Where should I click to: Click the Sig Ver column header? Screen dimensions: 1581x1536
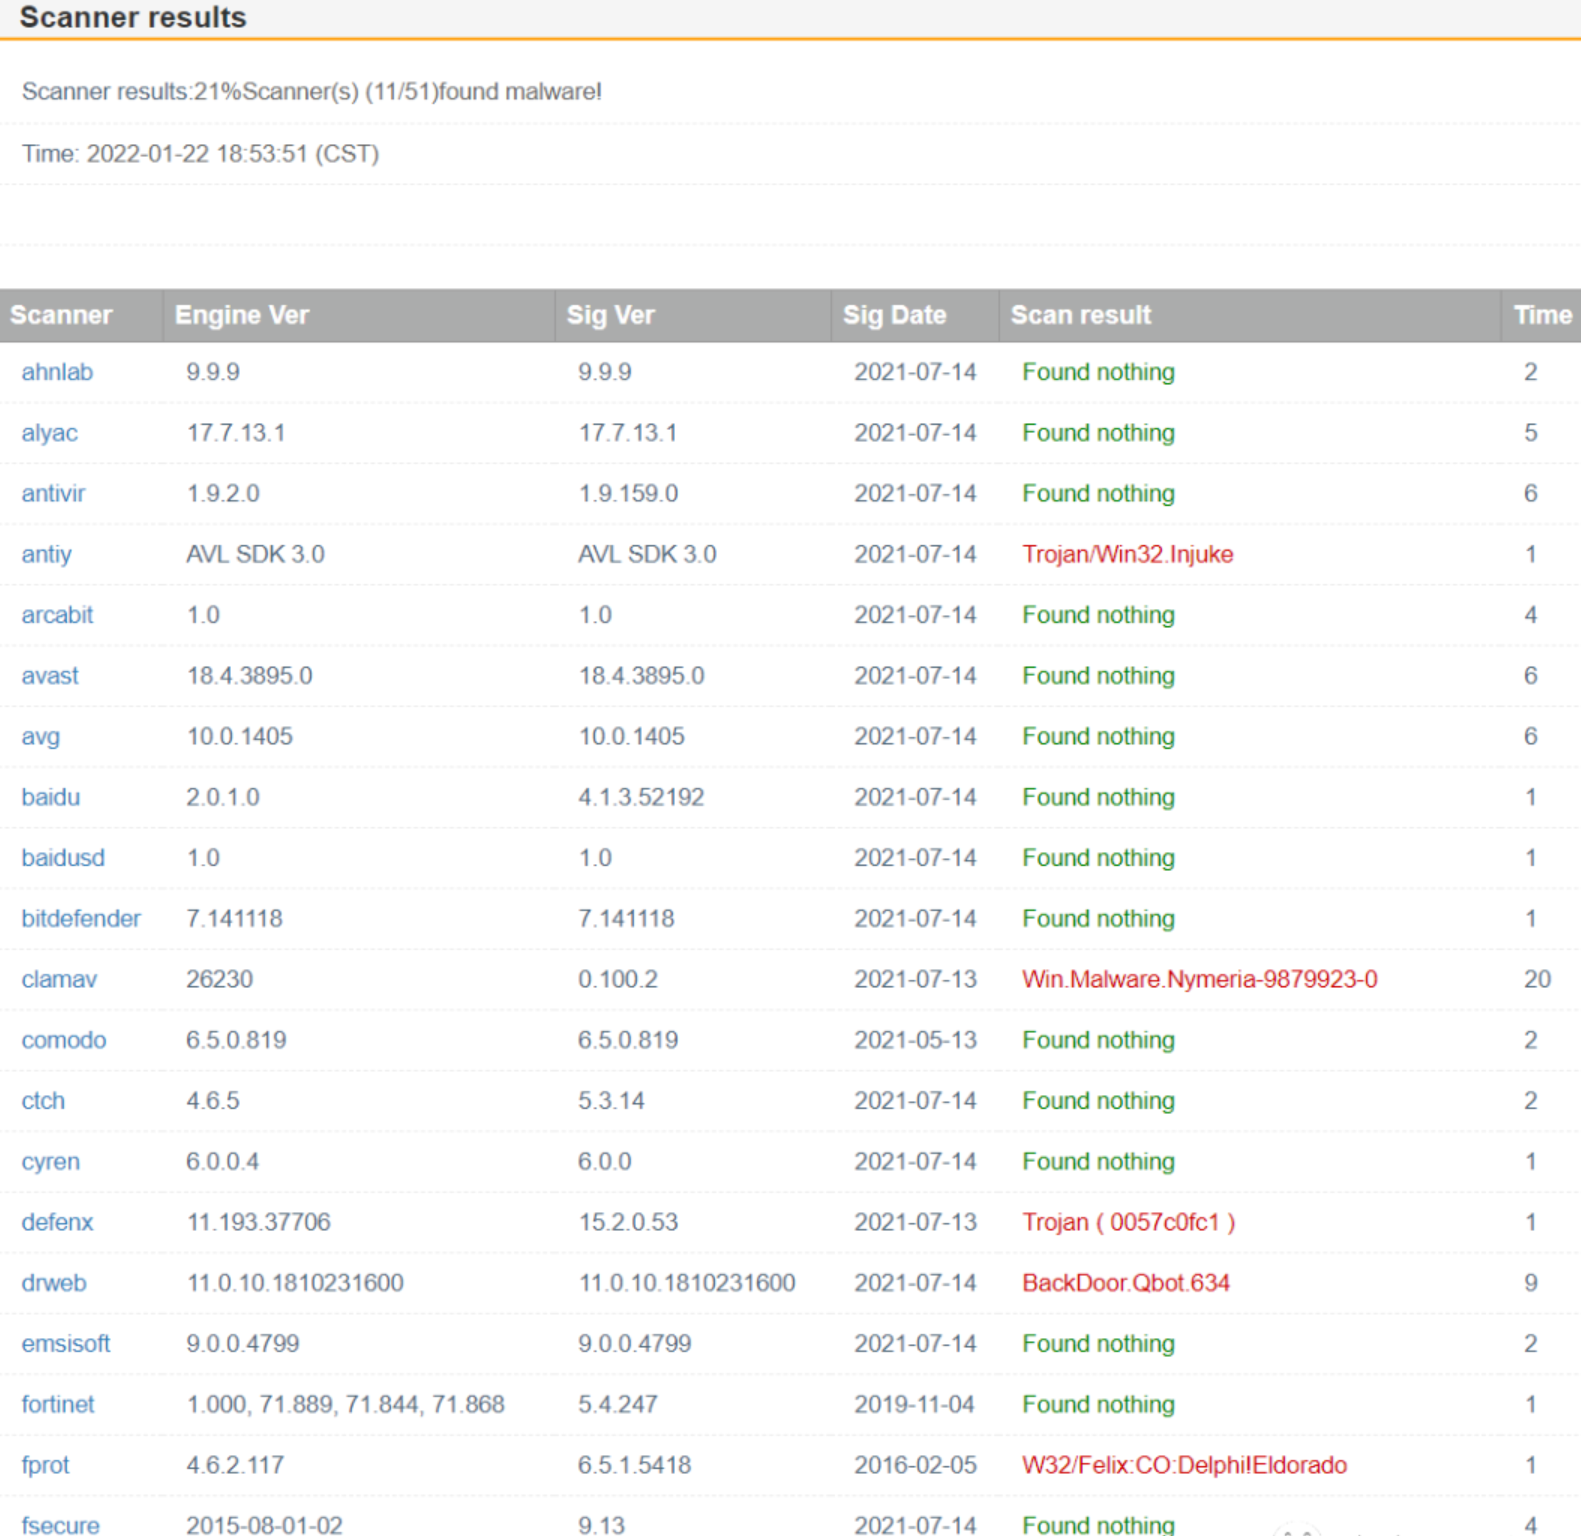pos(610,315)
